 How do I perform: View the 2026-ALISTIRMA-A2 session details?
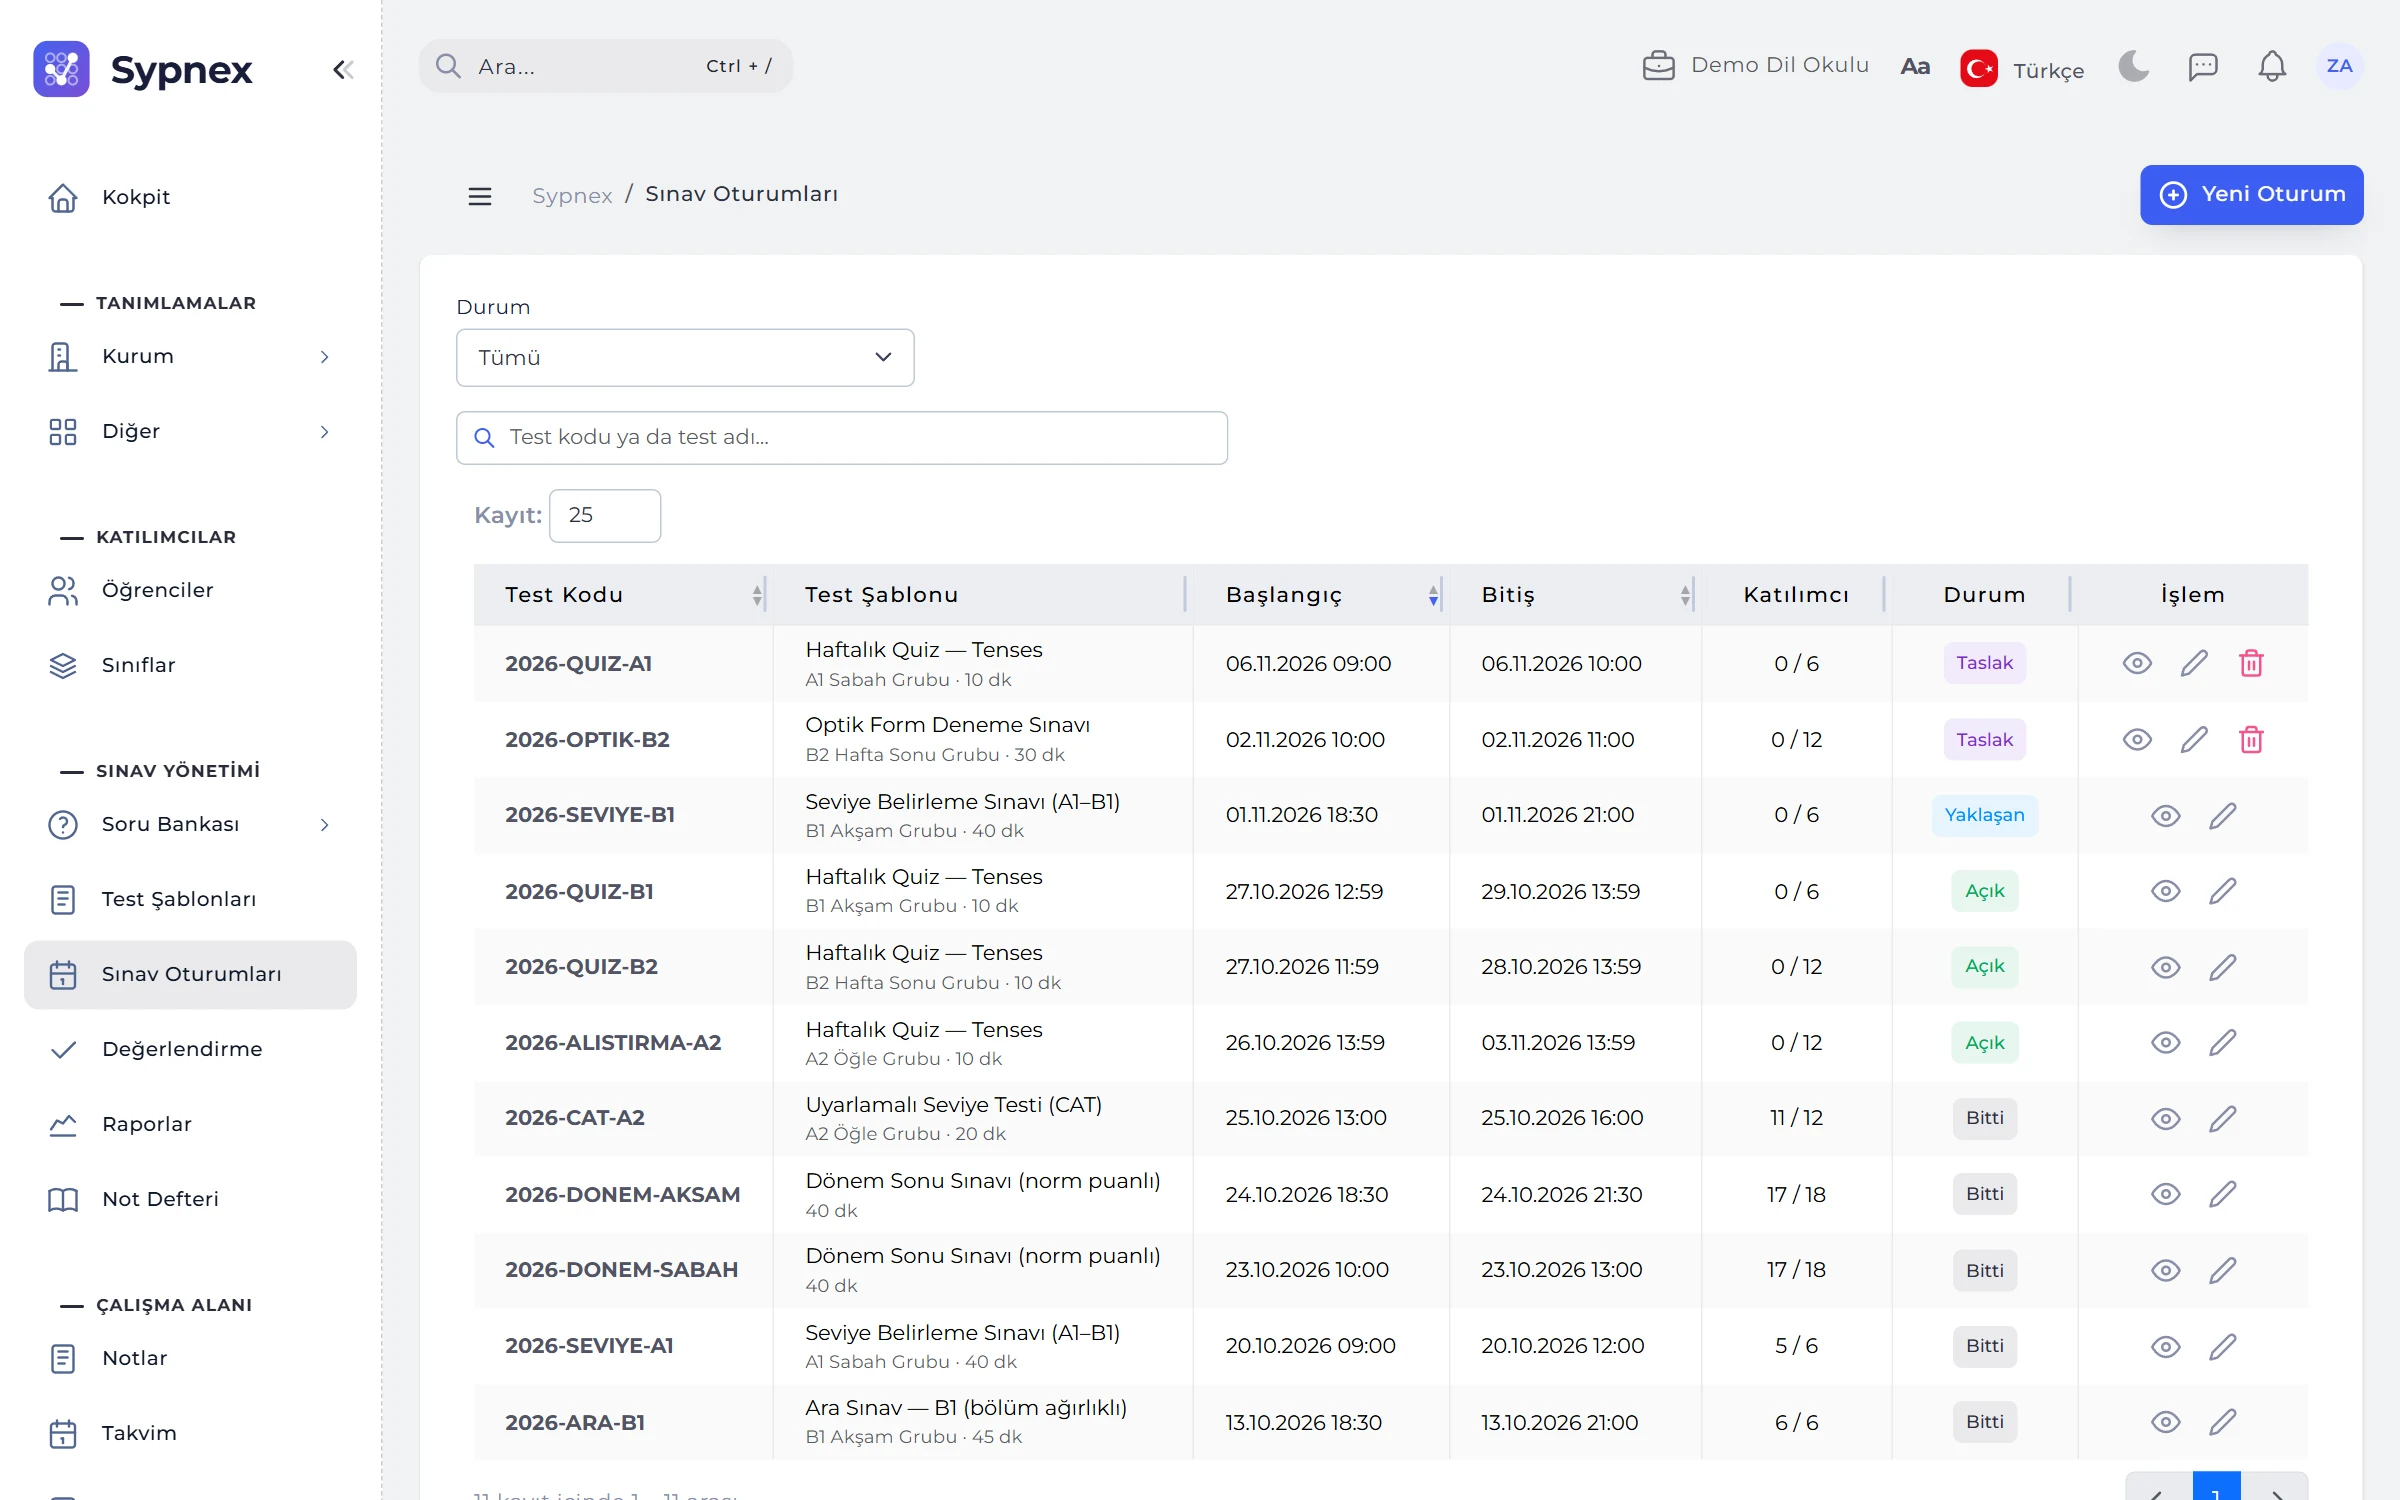pos(2165,1043)
